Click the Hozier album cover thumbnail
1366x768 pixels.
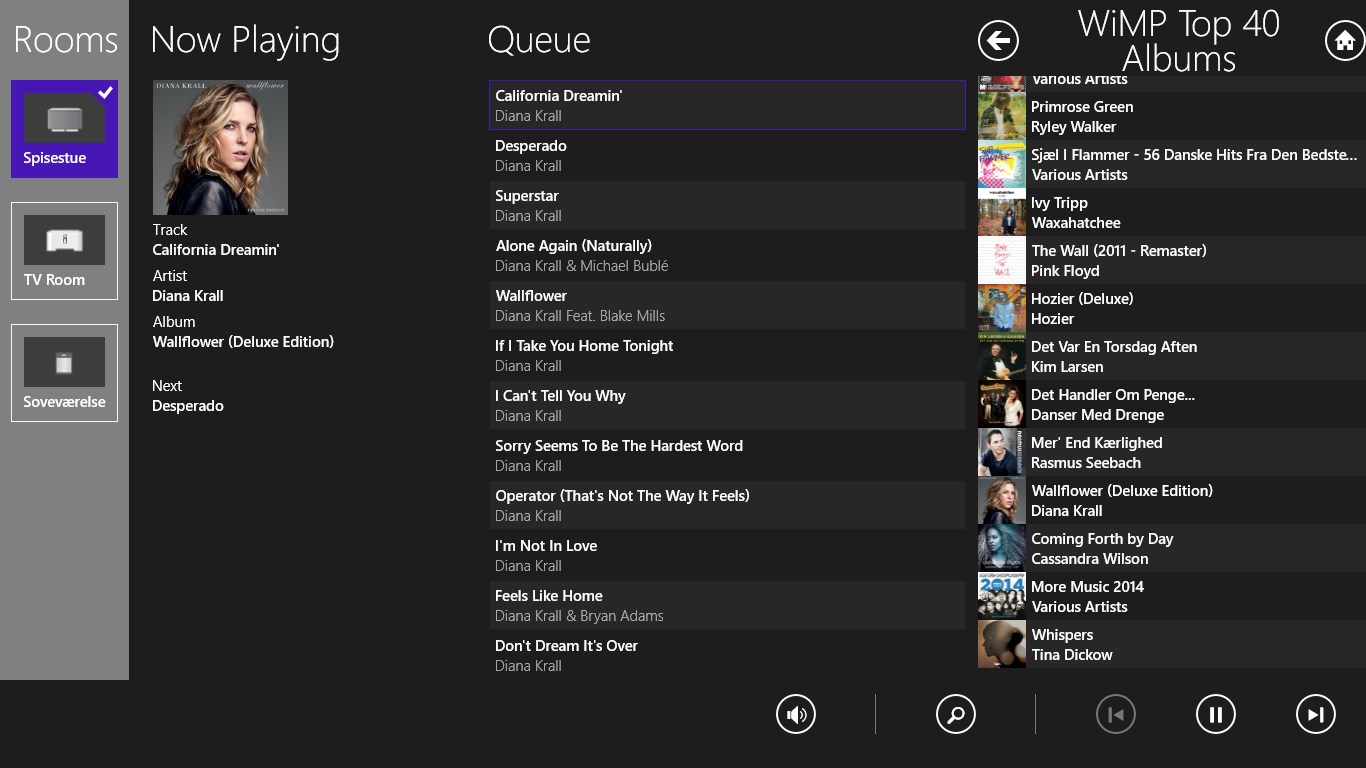click(x=1002, y=308)
